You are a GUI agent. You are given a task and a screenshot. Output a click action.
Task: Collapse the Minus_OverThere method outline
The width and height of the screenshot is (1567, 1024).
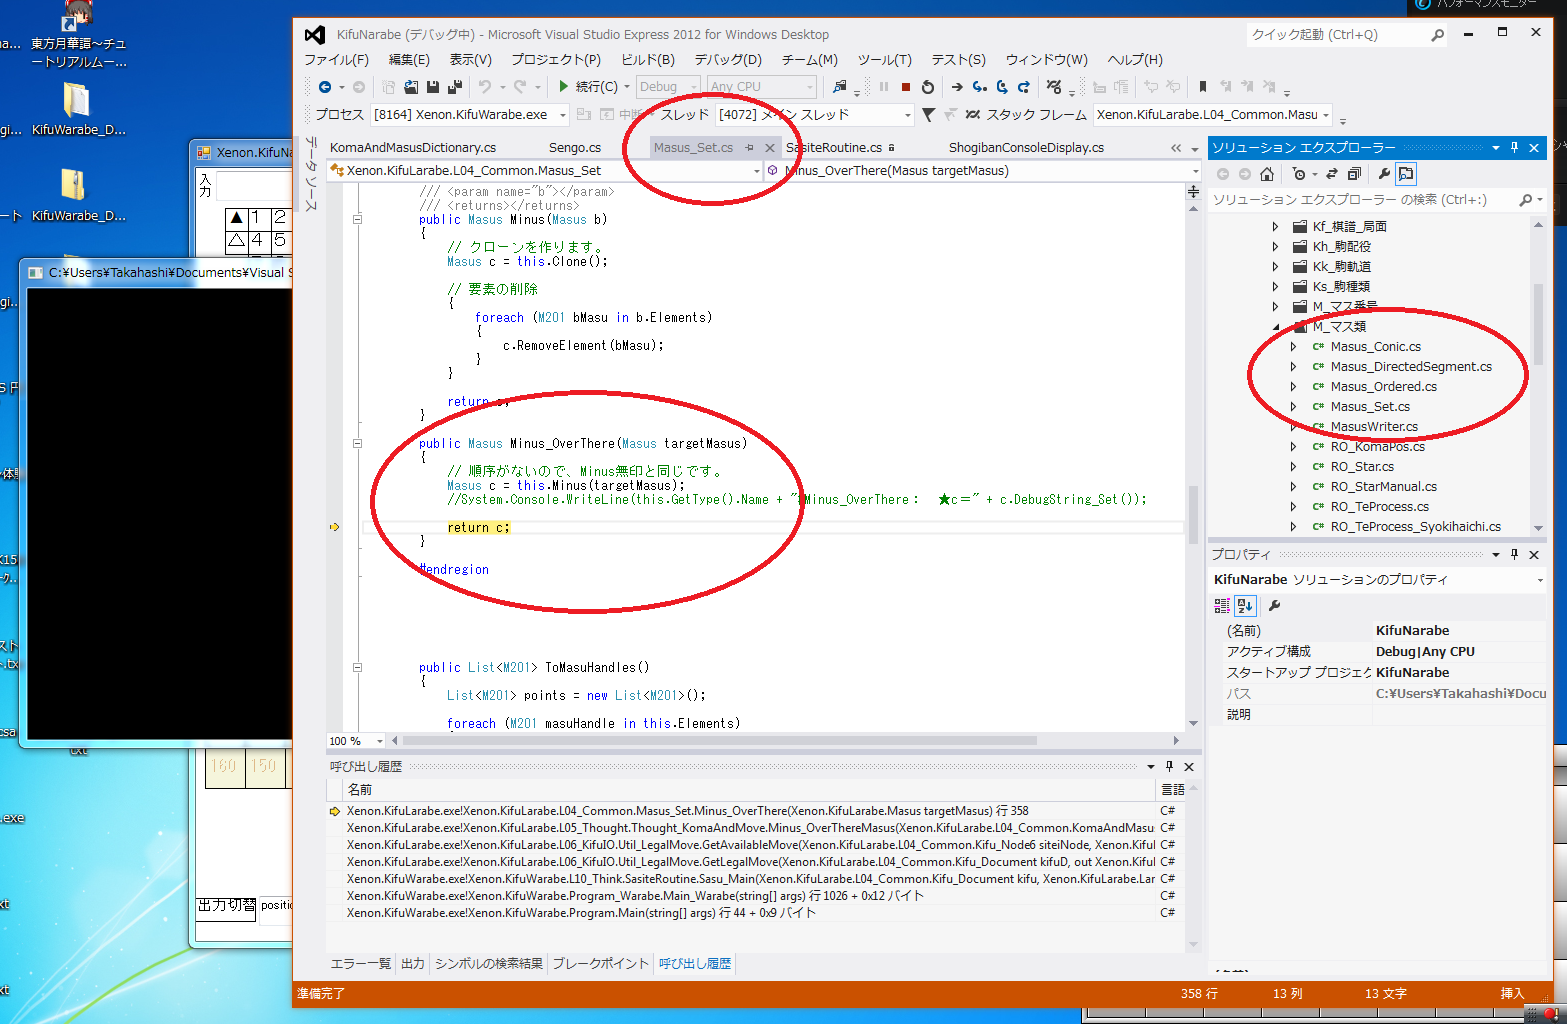pyautogui.click(x=357, y=443)
